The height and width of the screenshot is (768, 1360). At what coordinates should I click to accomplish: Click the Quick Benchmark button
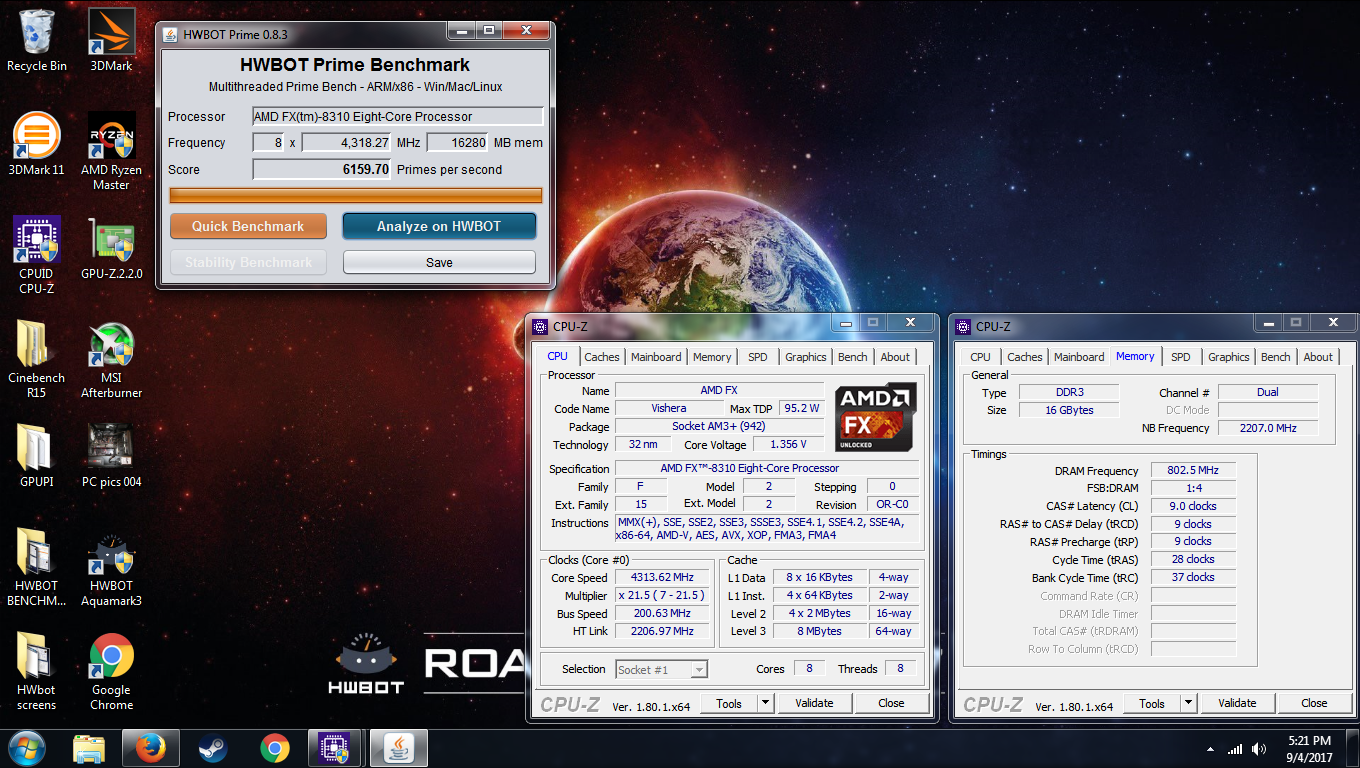[248, 226]
